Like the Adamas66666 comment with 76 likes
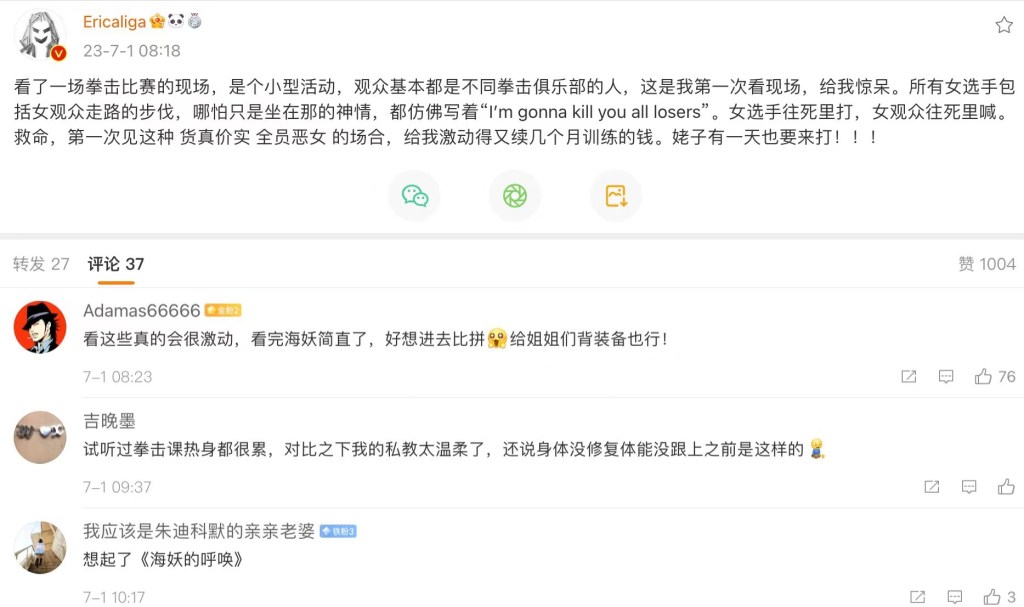1024x607 pixels. pyautogui.click(x=984, y=377)
